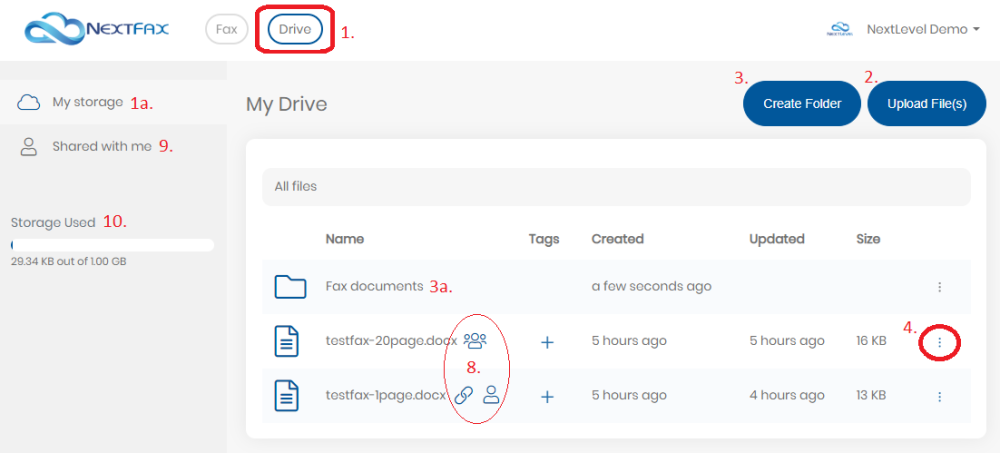The image size is (1000, 453).
Task: Click the 16 KB size value
Action: click(x=871, y=341)
